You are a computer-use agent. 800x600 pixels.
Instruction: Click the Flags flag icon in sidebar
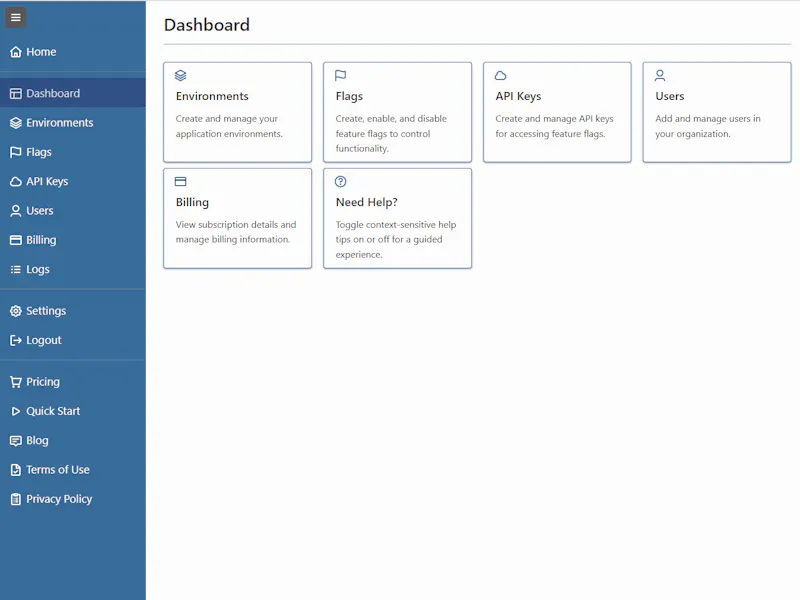tap(16, 152)
